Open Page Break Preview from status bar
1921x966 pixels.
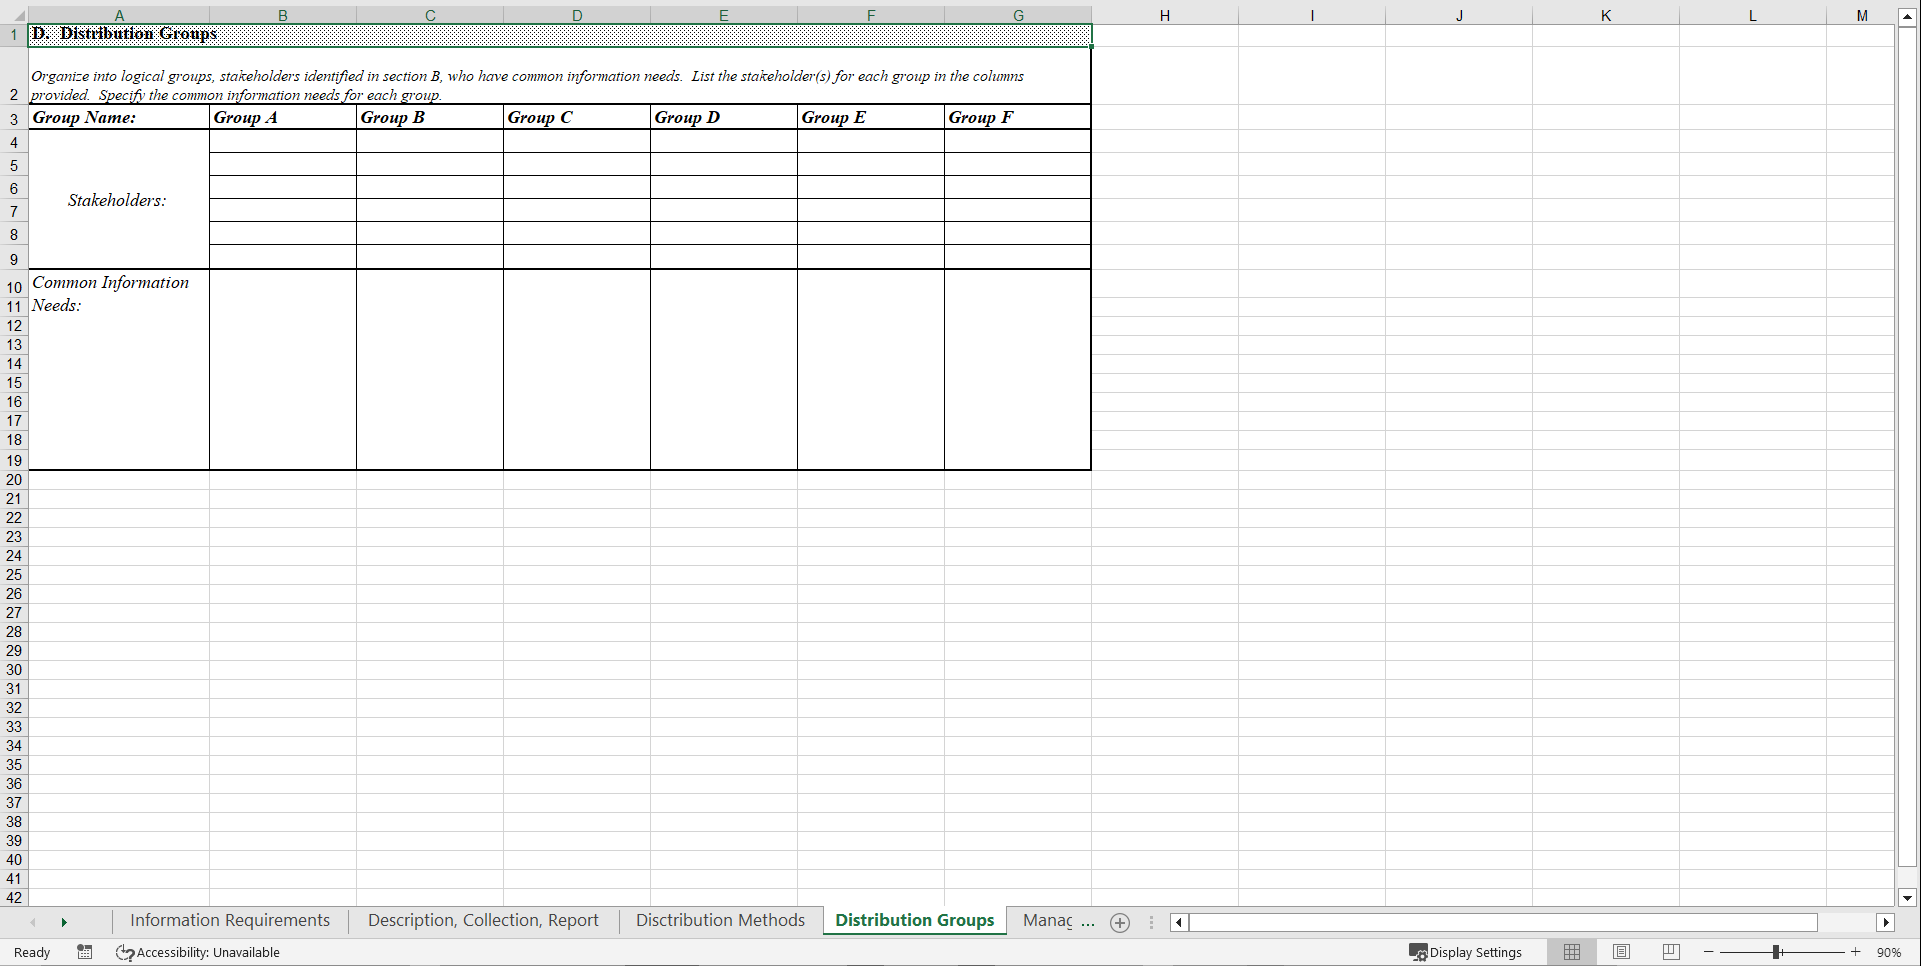(x=1670, y=952)
